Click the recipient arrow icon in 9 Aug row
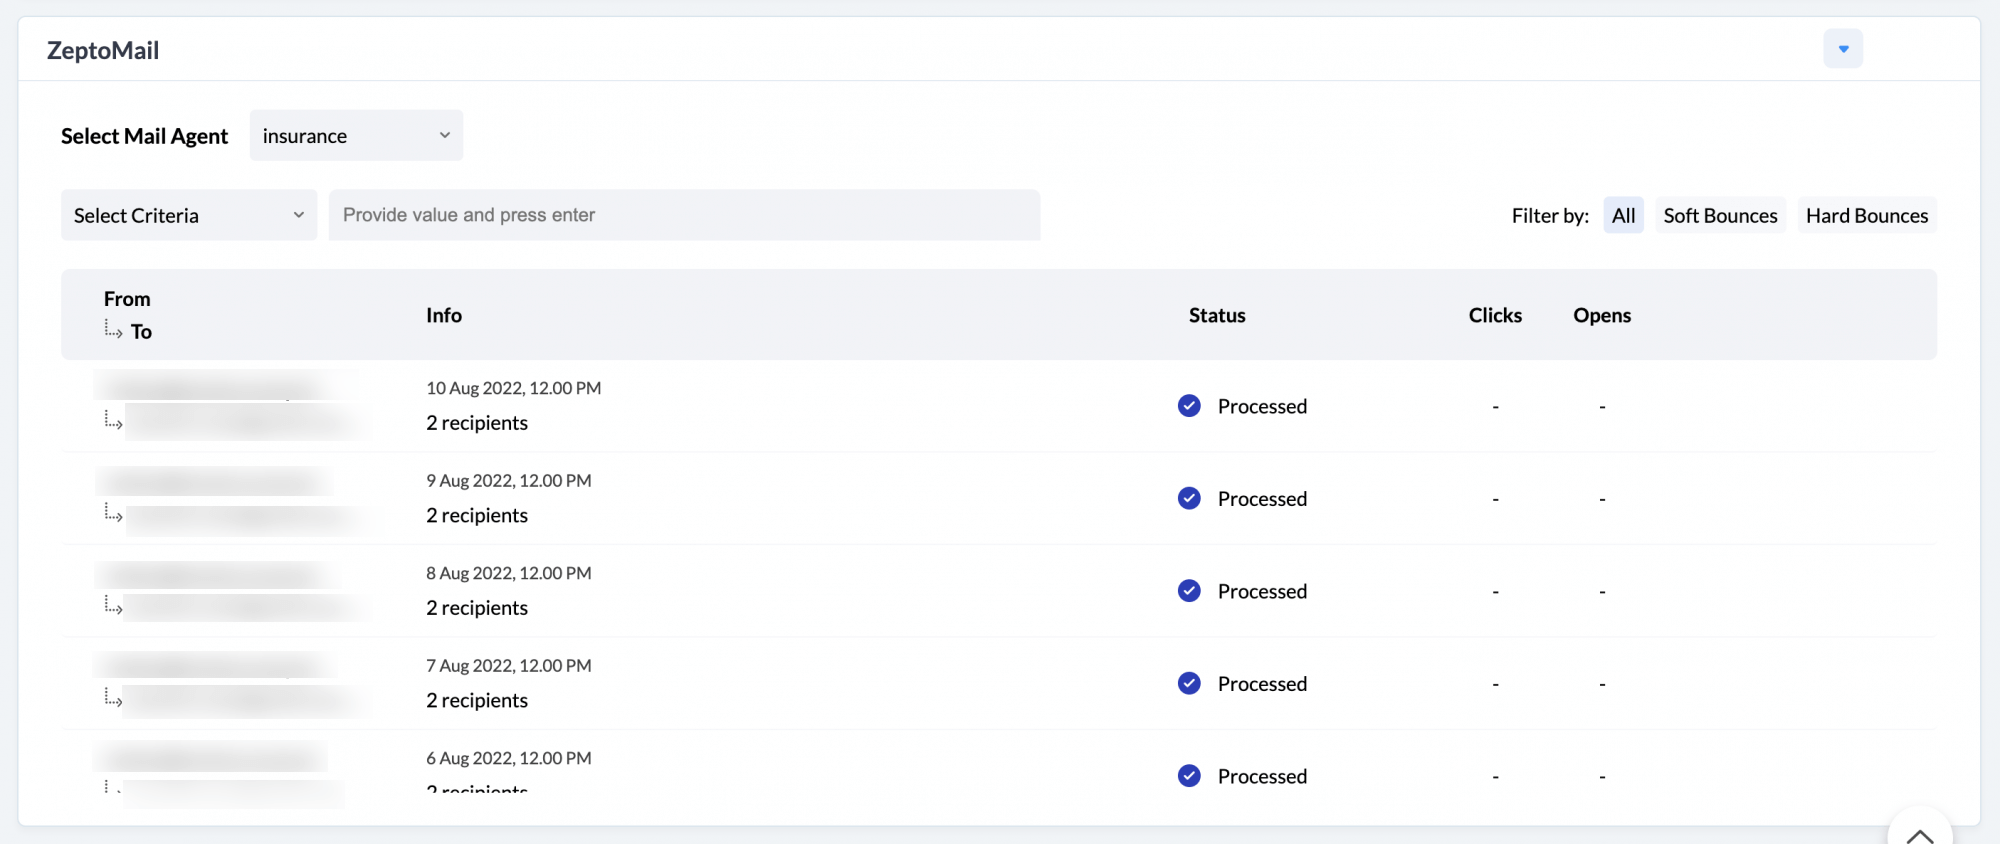The image size is (2000, 844). point(113,514)
